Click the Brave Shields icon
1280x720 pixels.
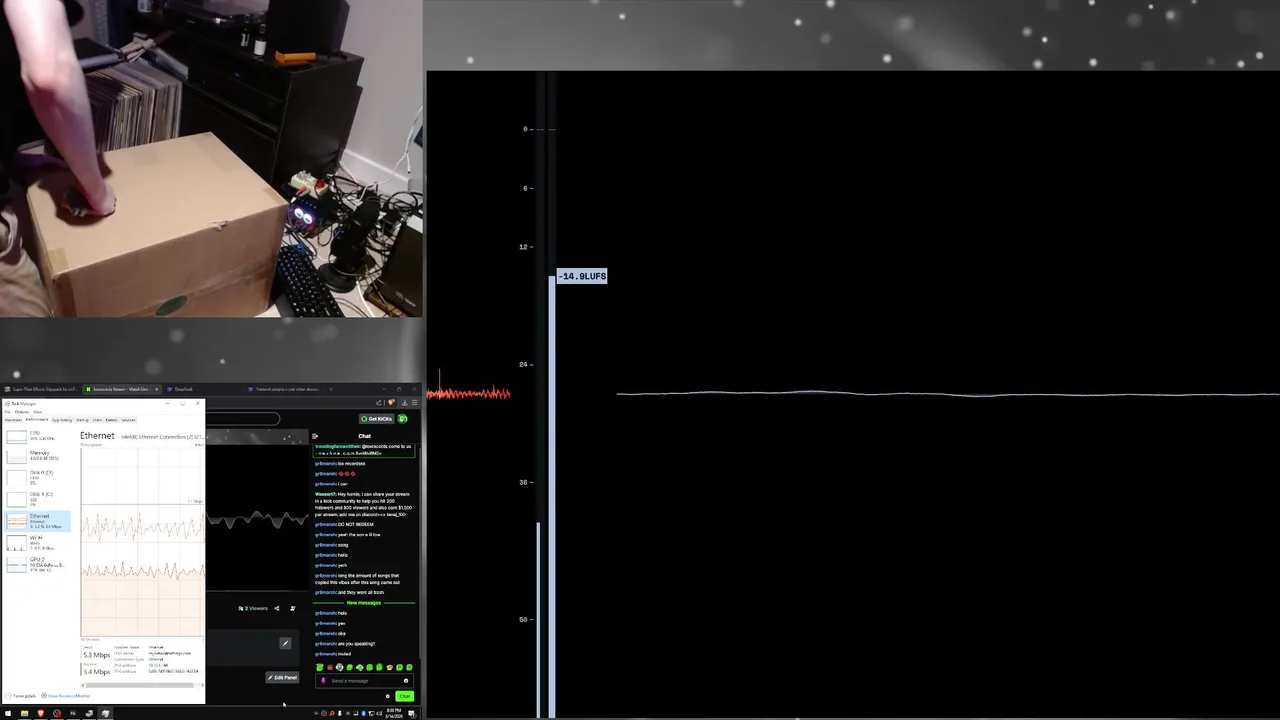(x=392, y=403)
